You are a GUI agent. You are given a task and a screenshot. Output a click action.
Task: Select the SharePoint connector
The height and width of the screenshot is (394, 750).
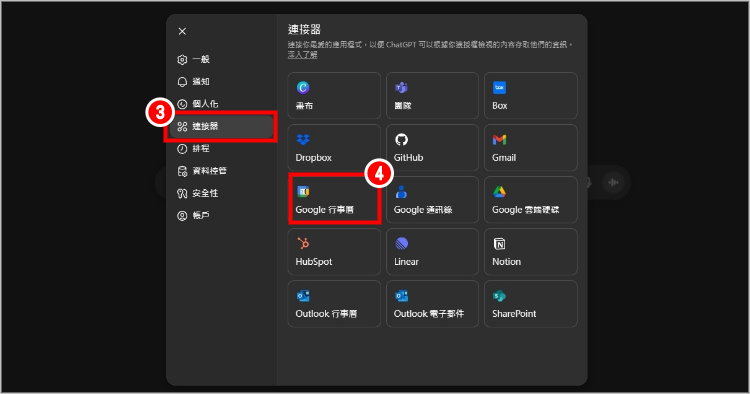coord(531,304)
